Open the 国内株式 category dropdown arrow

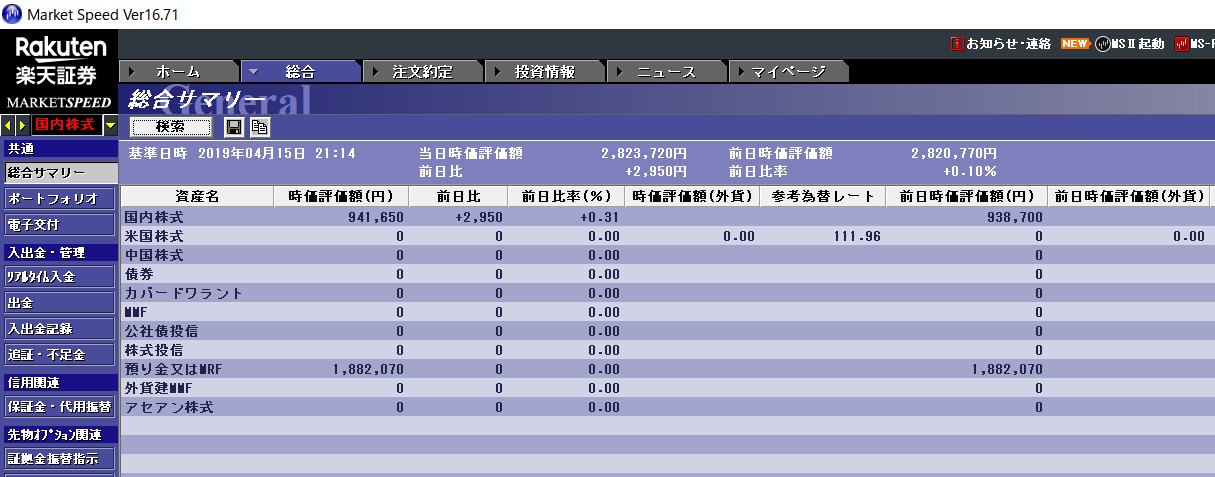[x=109, y=125]
